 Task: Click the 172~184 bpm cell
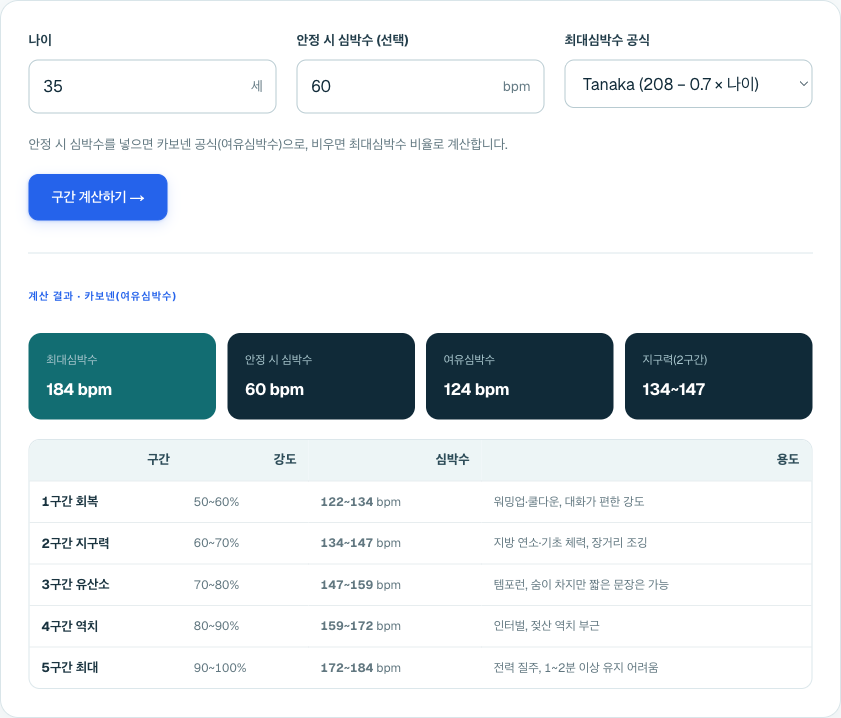click(x=360, y=668)
